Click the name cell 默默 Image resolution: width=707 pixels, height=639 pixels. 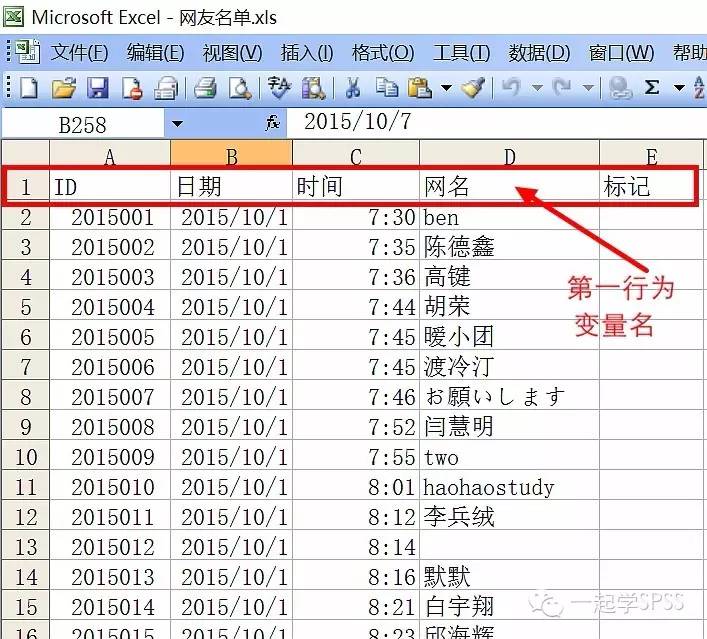point(510,577)
